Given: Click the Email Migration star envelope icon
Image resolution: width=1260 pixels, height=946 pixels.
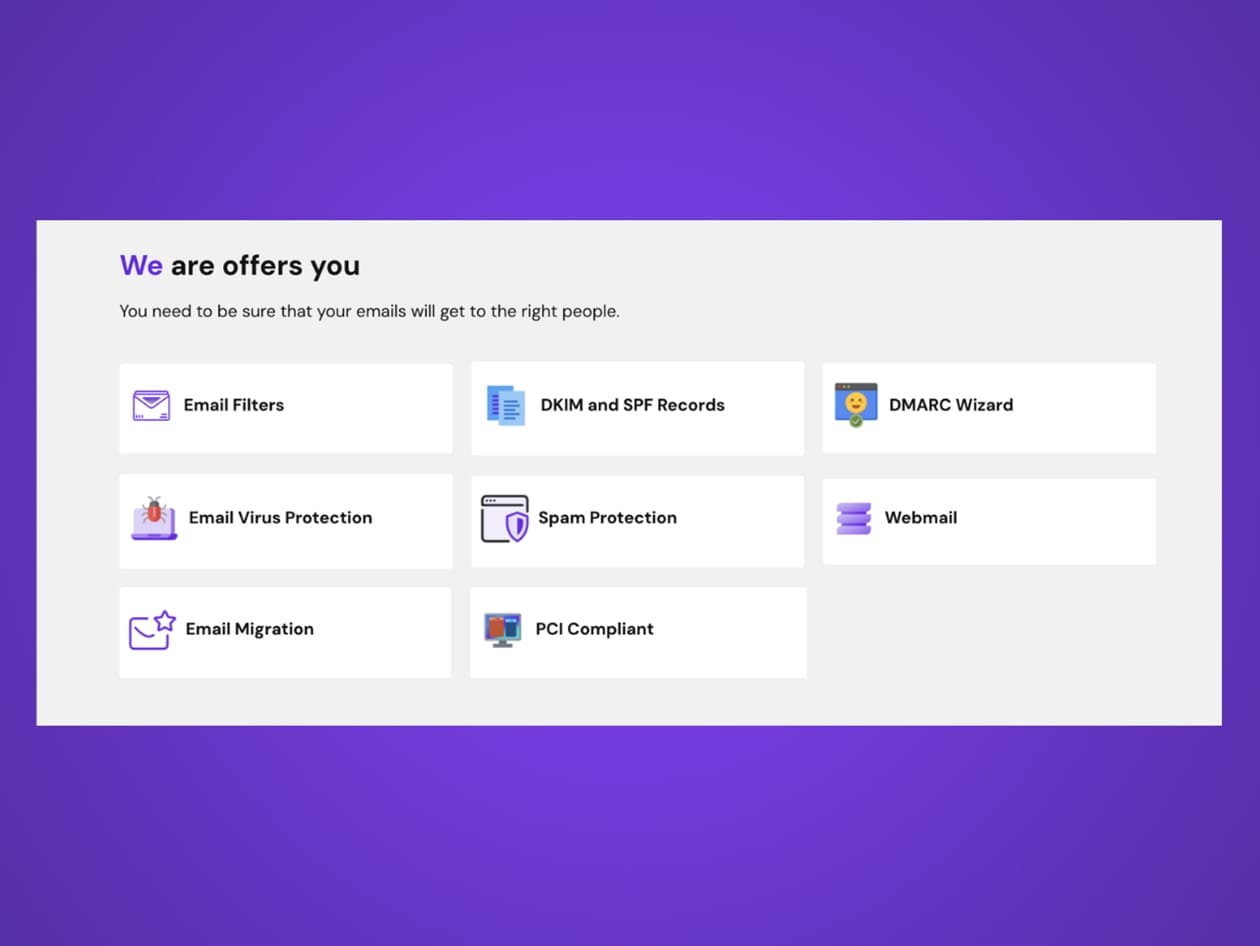Looking at the screenshot, I should (x=152, y=630).
